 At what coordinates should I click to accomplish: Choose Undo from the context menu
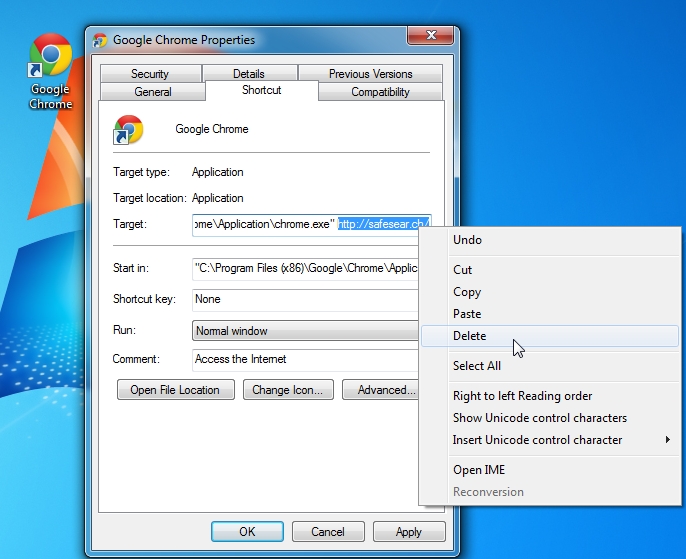[x=550, y=240]
